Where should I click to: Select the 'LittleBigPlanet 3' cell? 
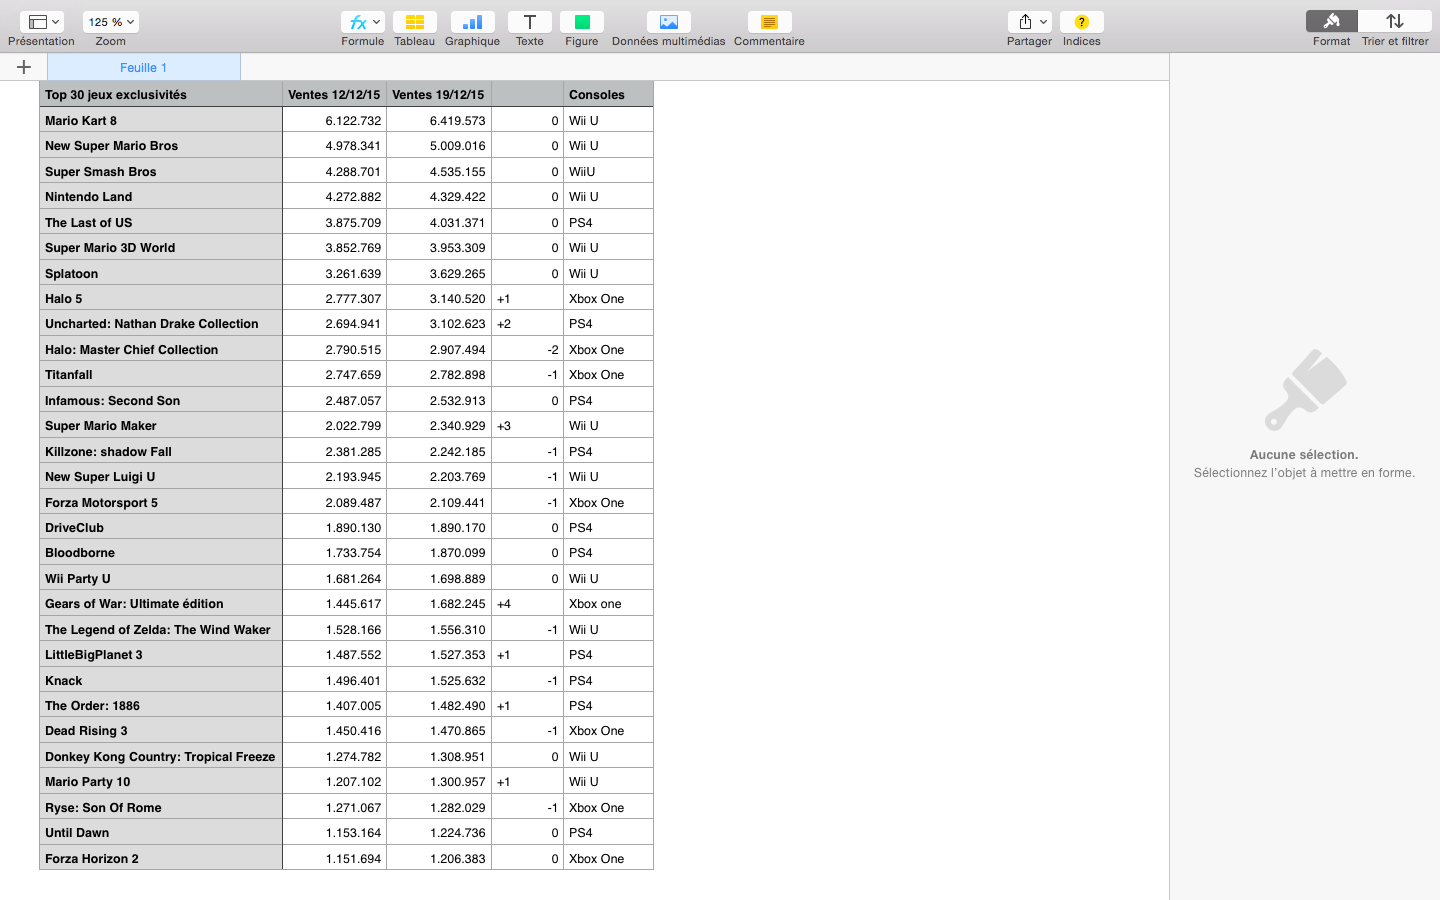(161, 655)
